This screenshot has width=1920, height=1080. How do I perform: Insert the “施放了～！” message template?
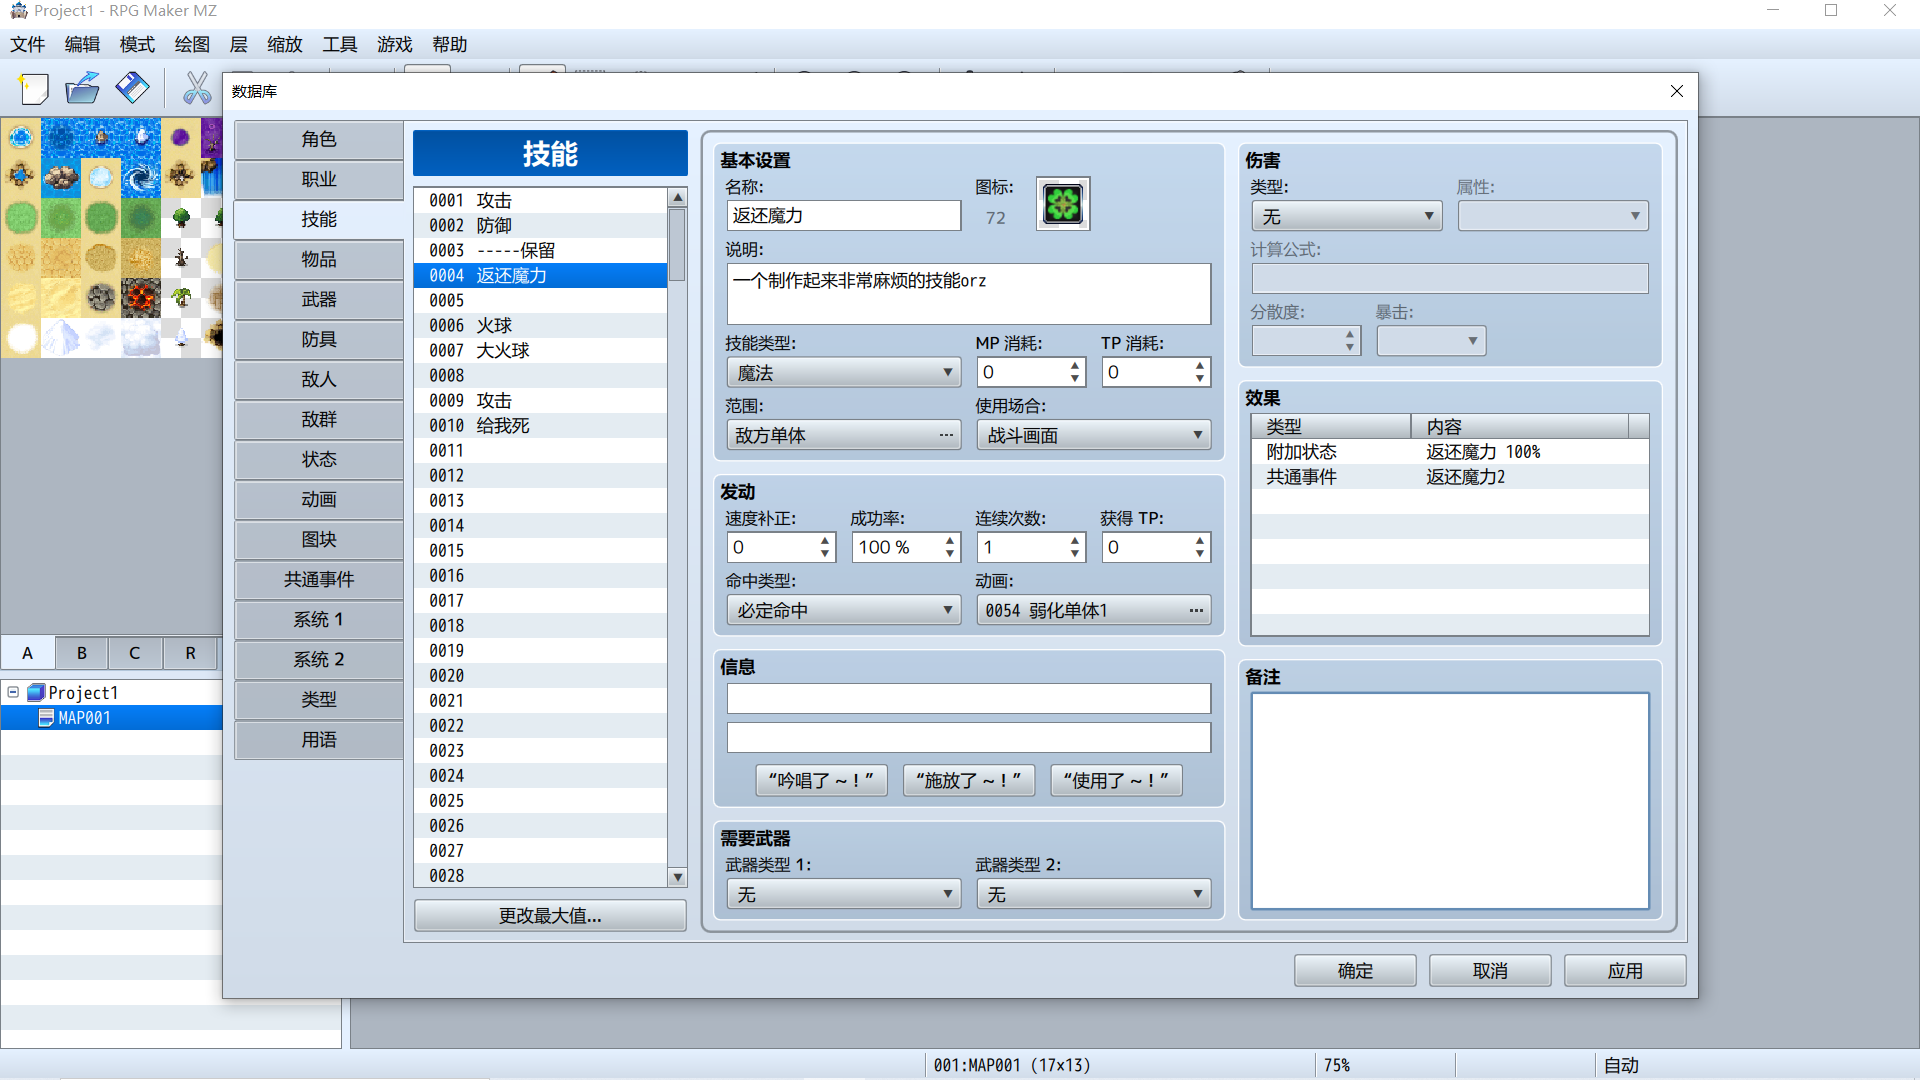(968, 780)
